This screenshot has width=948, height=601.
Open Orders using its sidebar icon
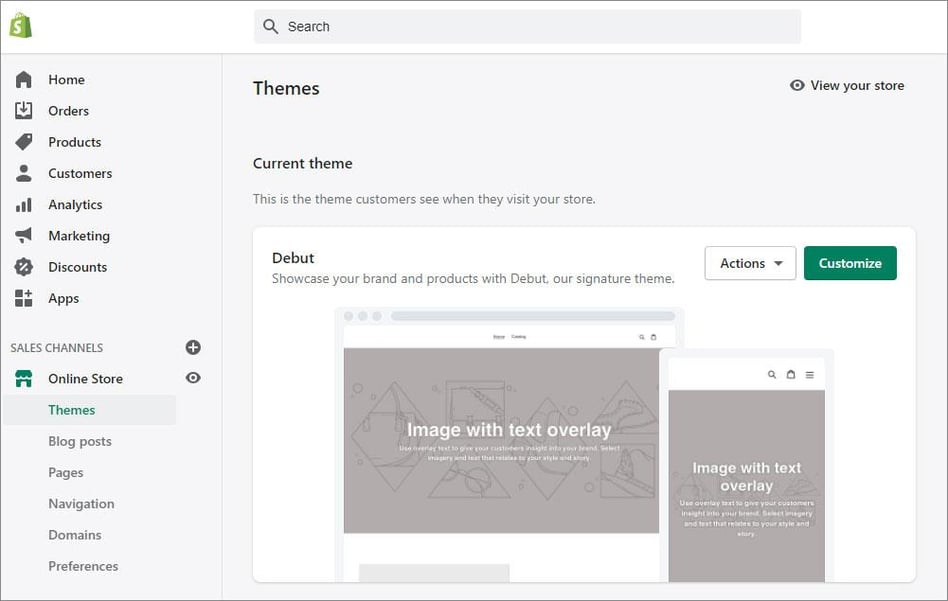point(25,110)
